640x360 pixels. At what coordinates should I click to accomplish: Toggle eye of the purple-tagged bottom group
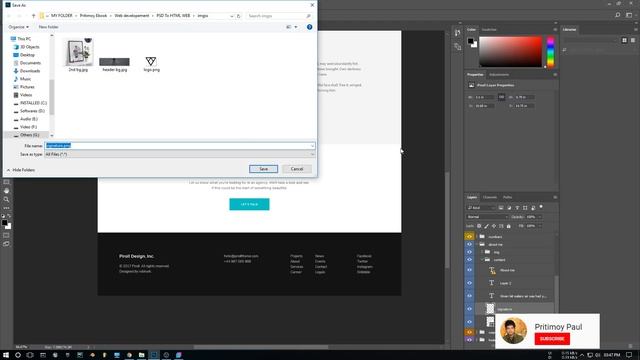[x=469, y=340]
